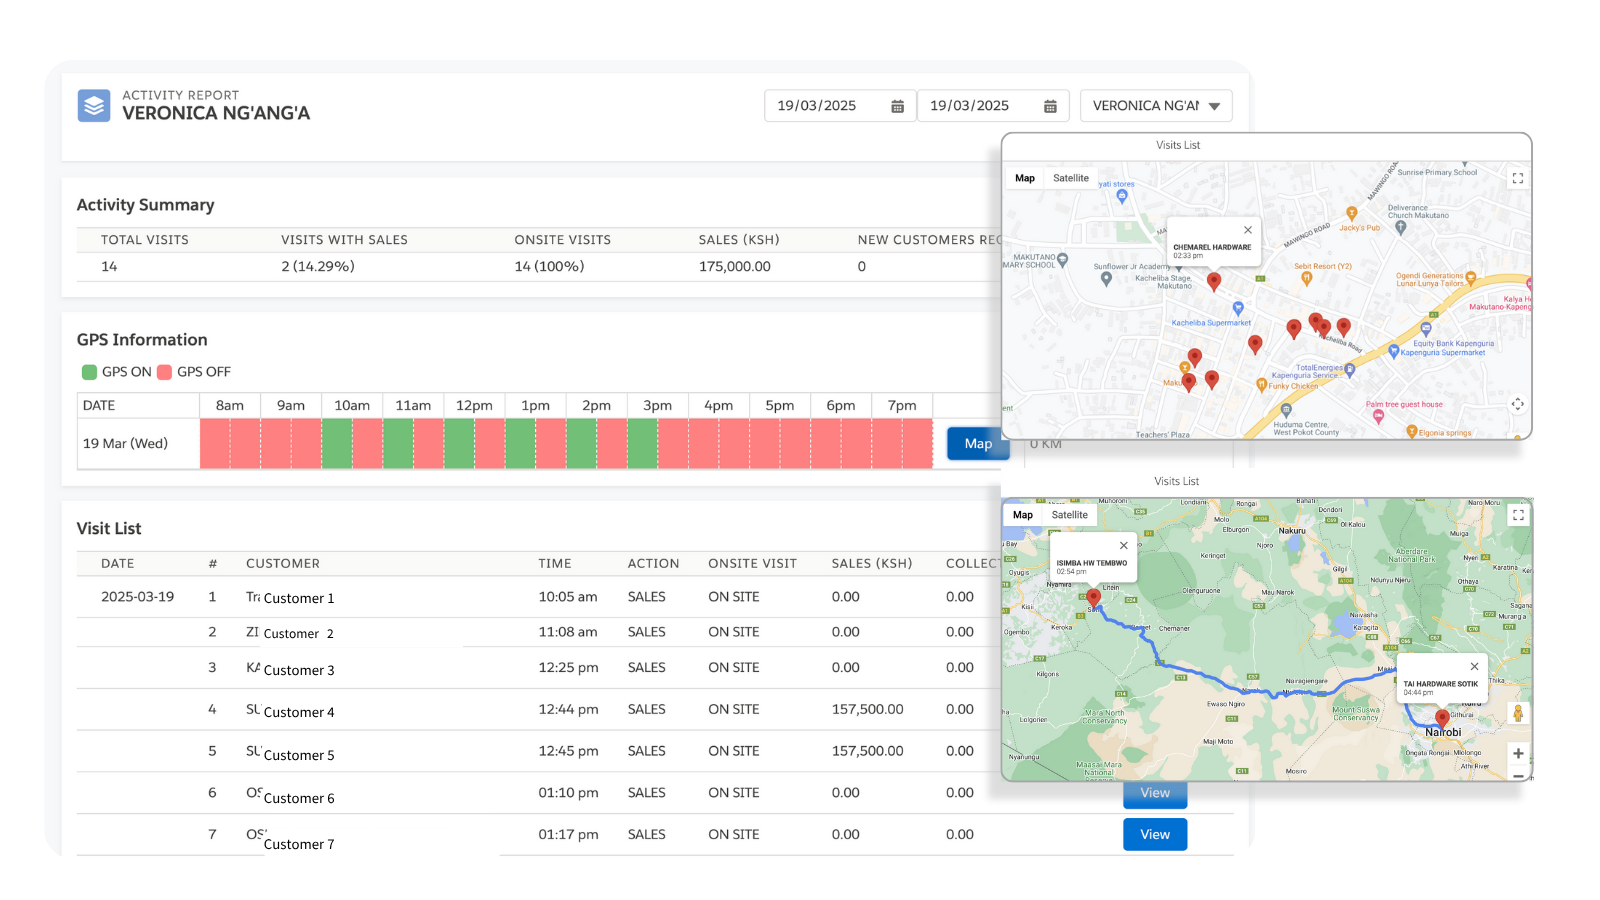The height and width of the screenshot is (900, 1600).
Task: Click the zoom out control on the route map
Action: [1518, 774]
